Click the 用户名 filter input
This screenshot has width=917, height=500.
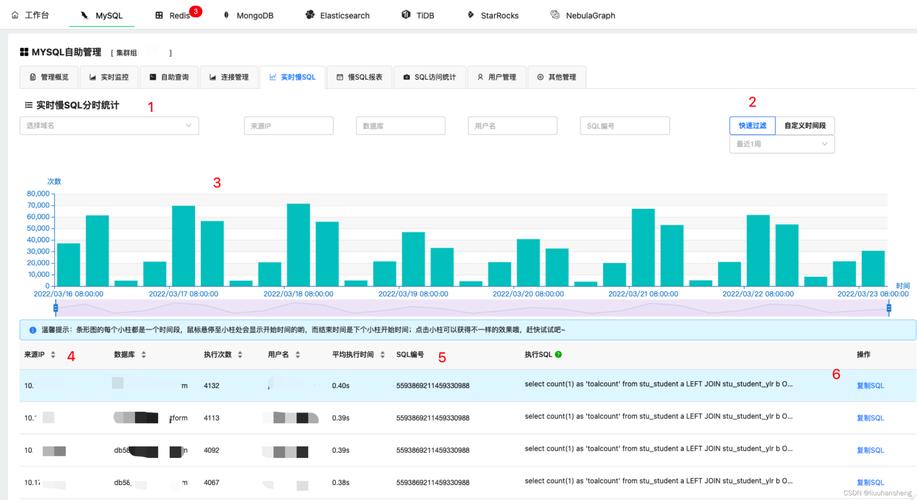coord(512,126)
